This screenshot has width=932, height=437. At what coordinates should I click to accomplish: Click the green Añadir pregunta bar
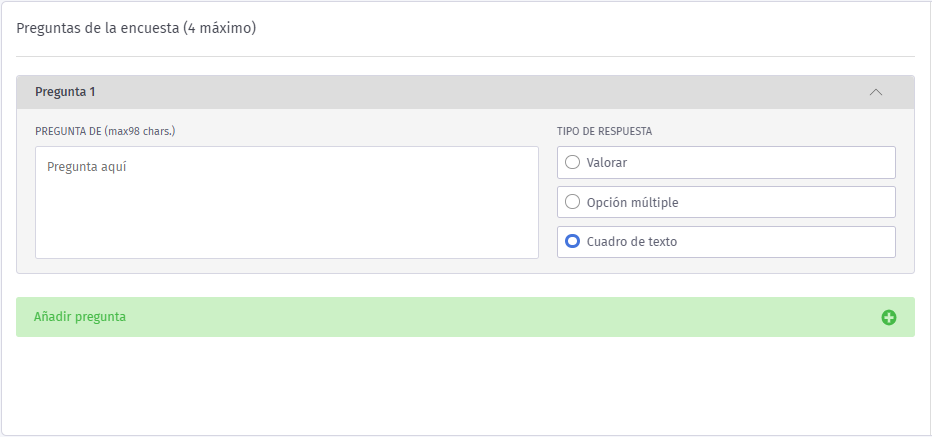click(465, 317)
